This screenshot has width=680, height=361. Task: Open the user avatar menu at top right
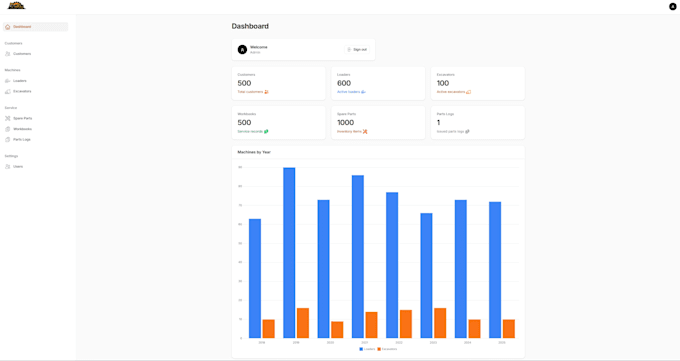coord(673,7)
